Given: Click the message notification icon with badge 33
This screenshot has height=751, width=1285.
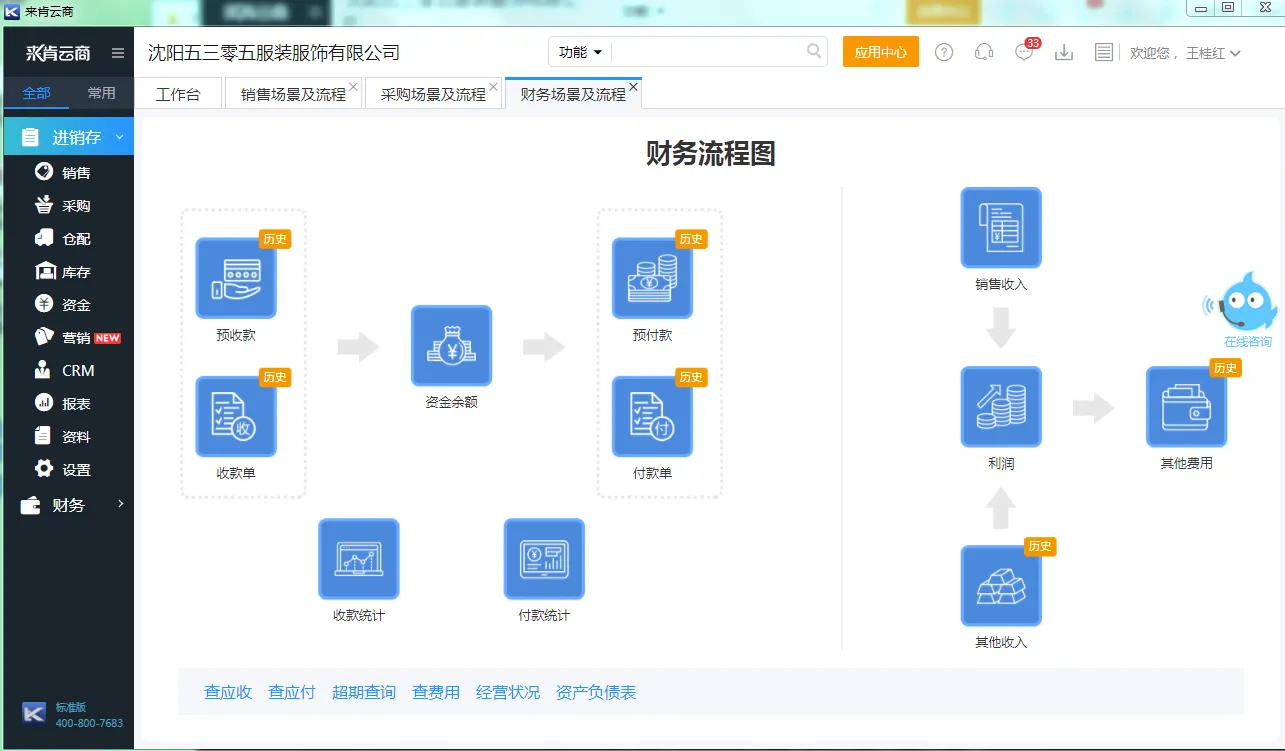Looking at the screenshot, I should tap(1023, 53).
